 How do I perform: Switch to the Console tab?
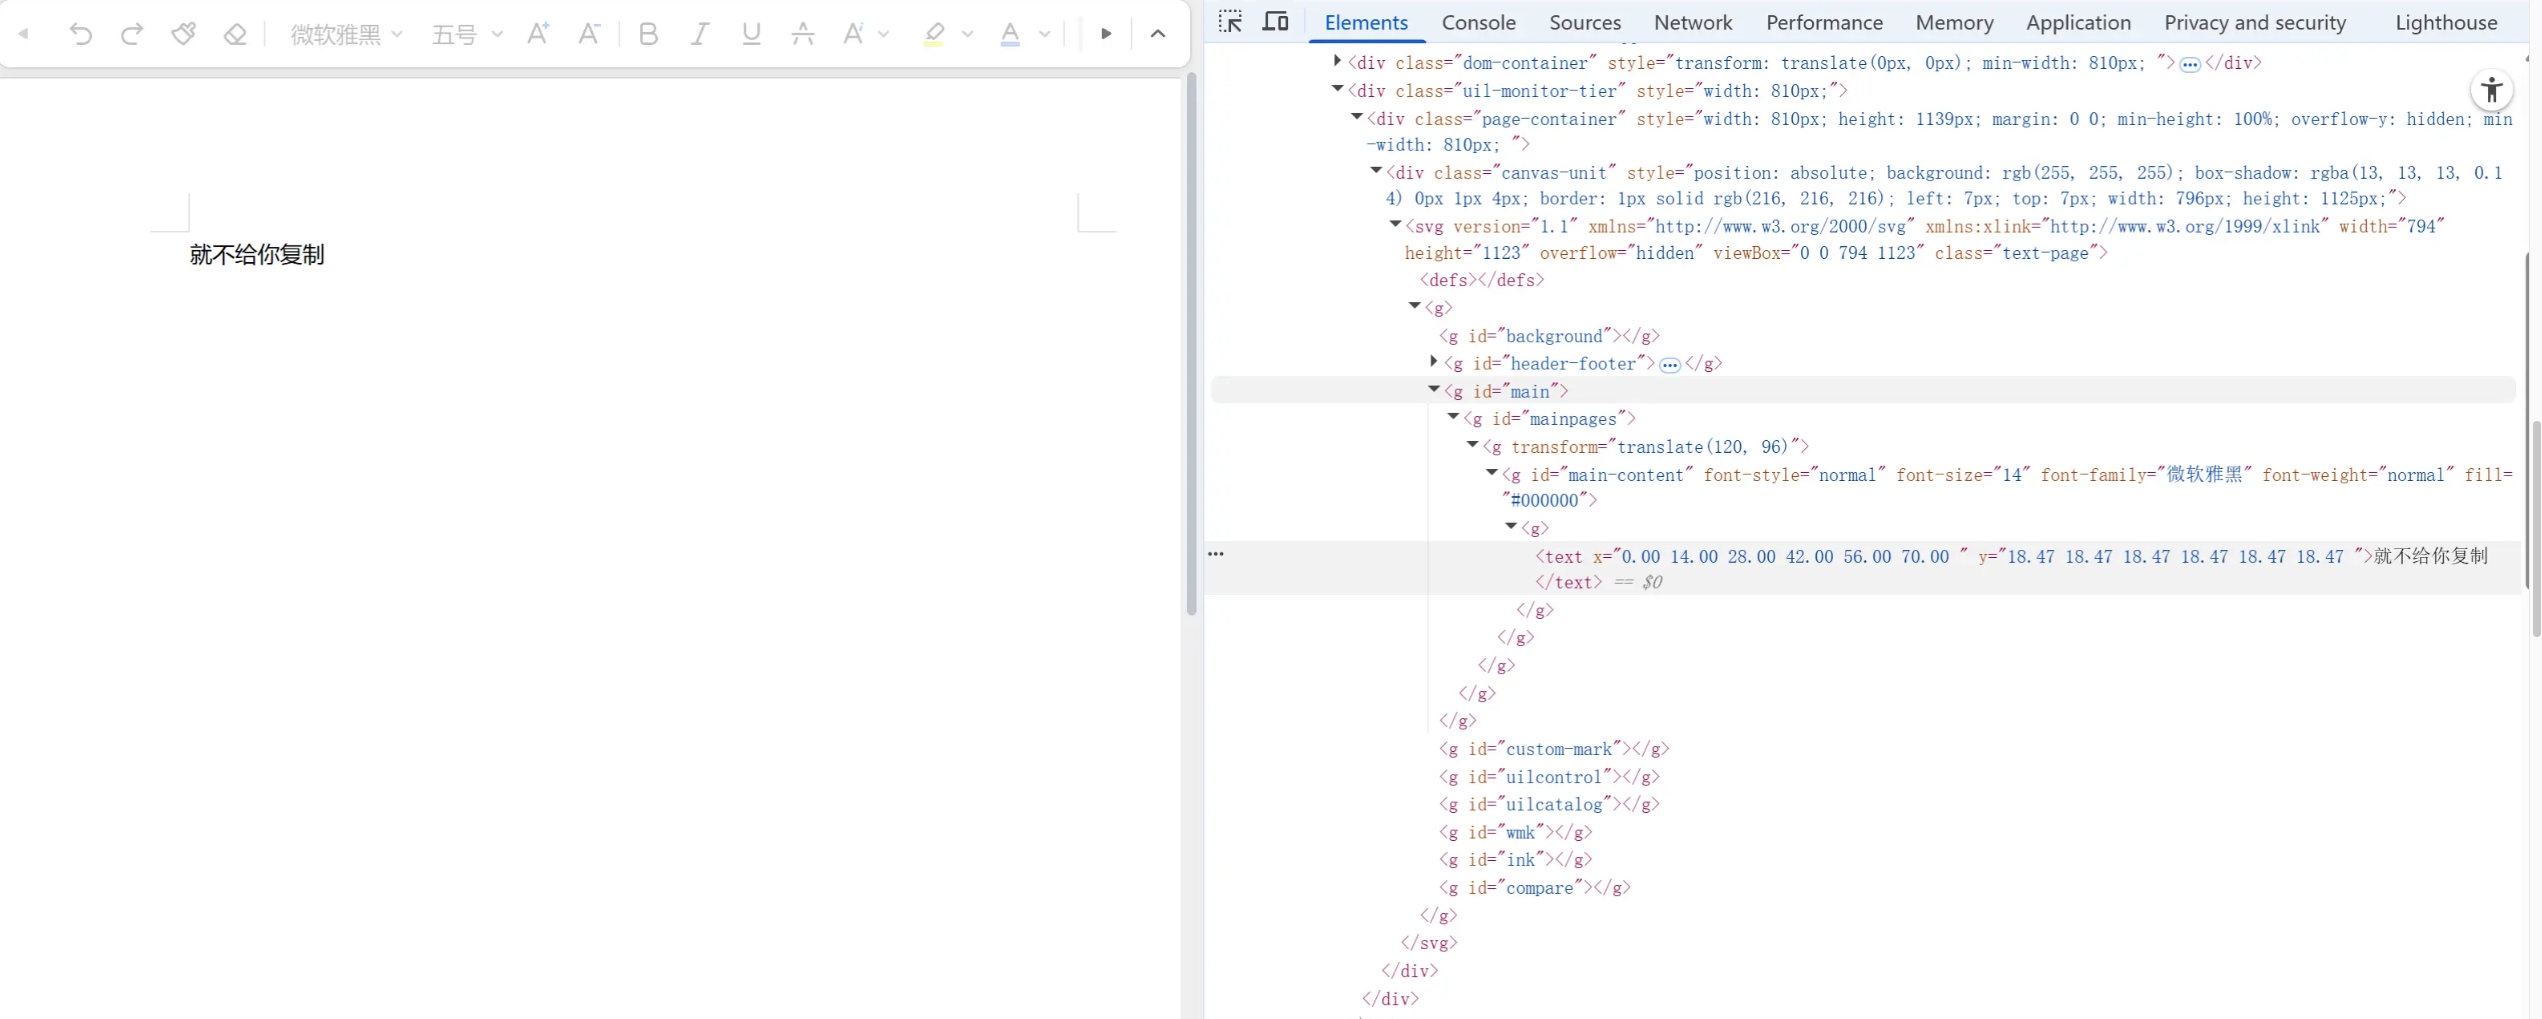pyautogui.click(x=1478, y=22)
